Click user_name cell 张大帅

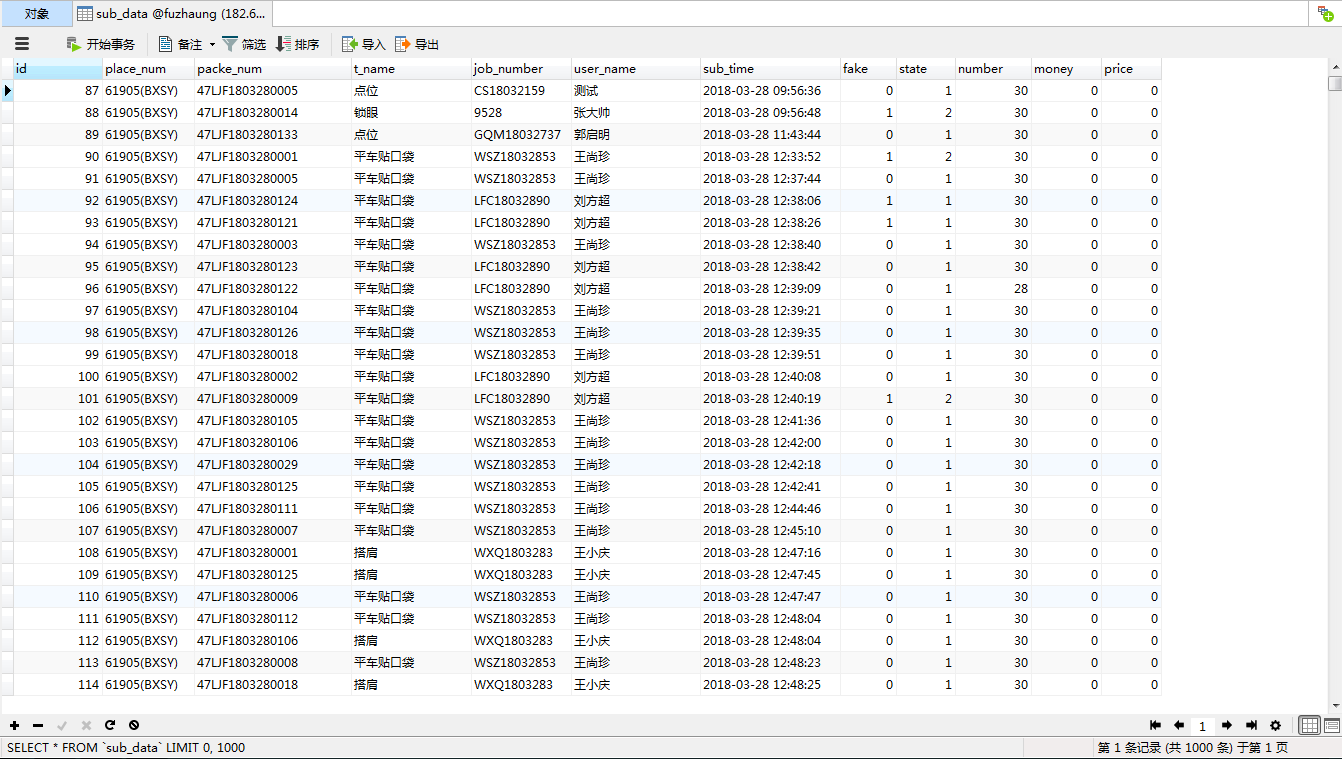pyautogui.click(x=635, y=113)
